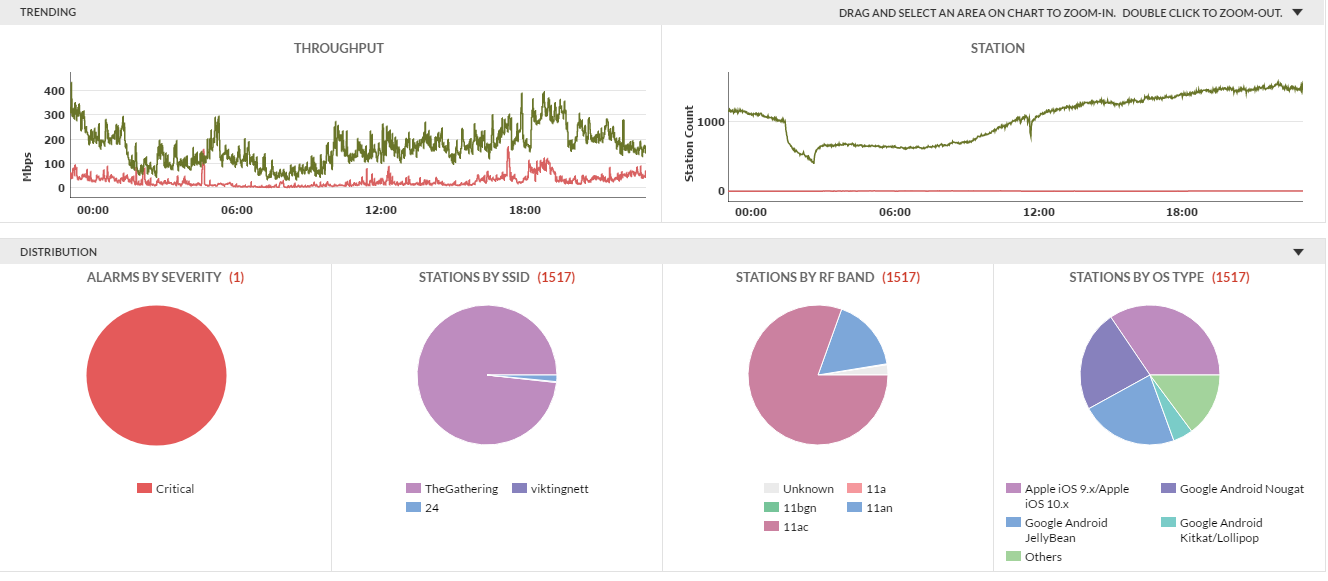This screenshot has height=581, width=1328.
Task: Click the Others OS legend swatch
Action: pos(1013,557)
